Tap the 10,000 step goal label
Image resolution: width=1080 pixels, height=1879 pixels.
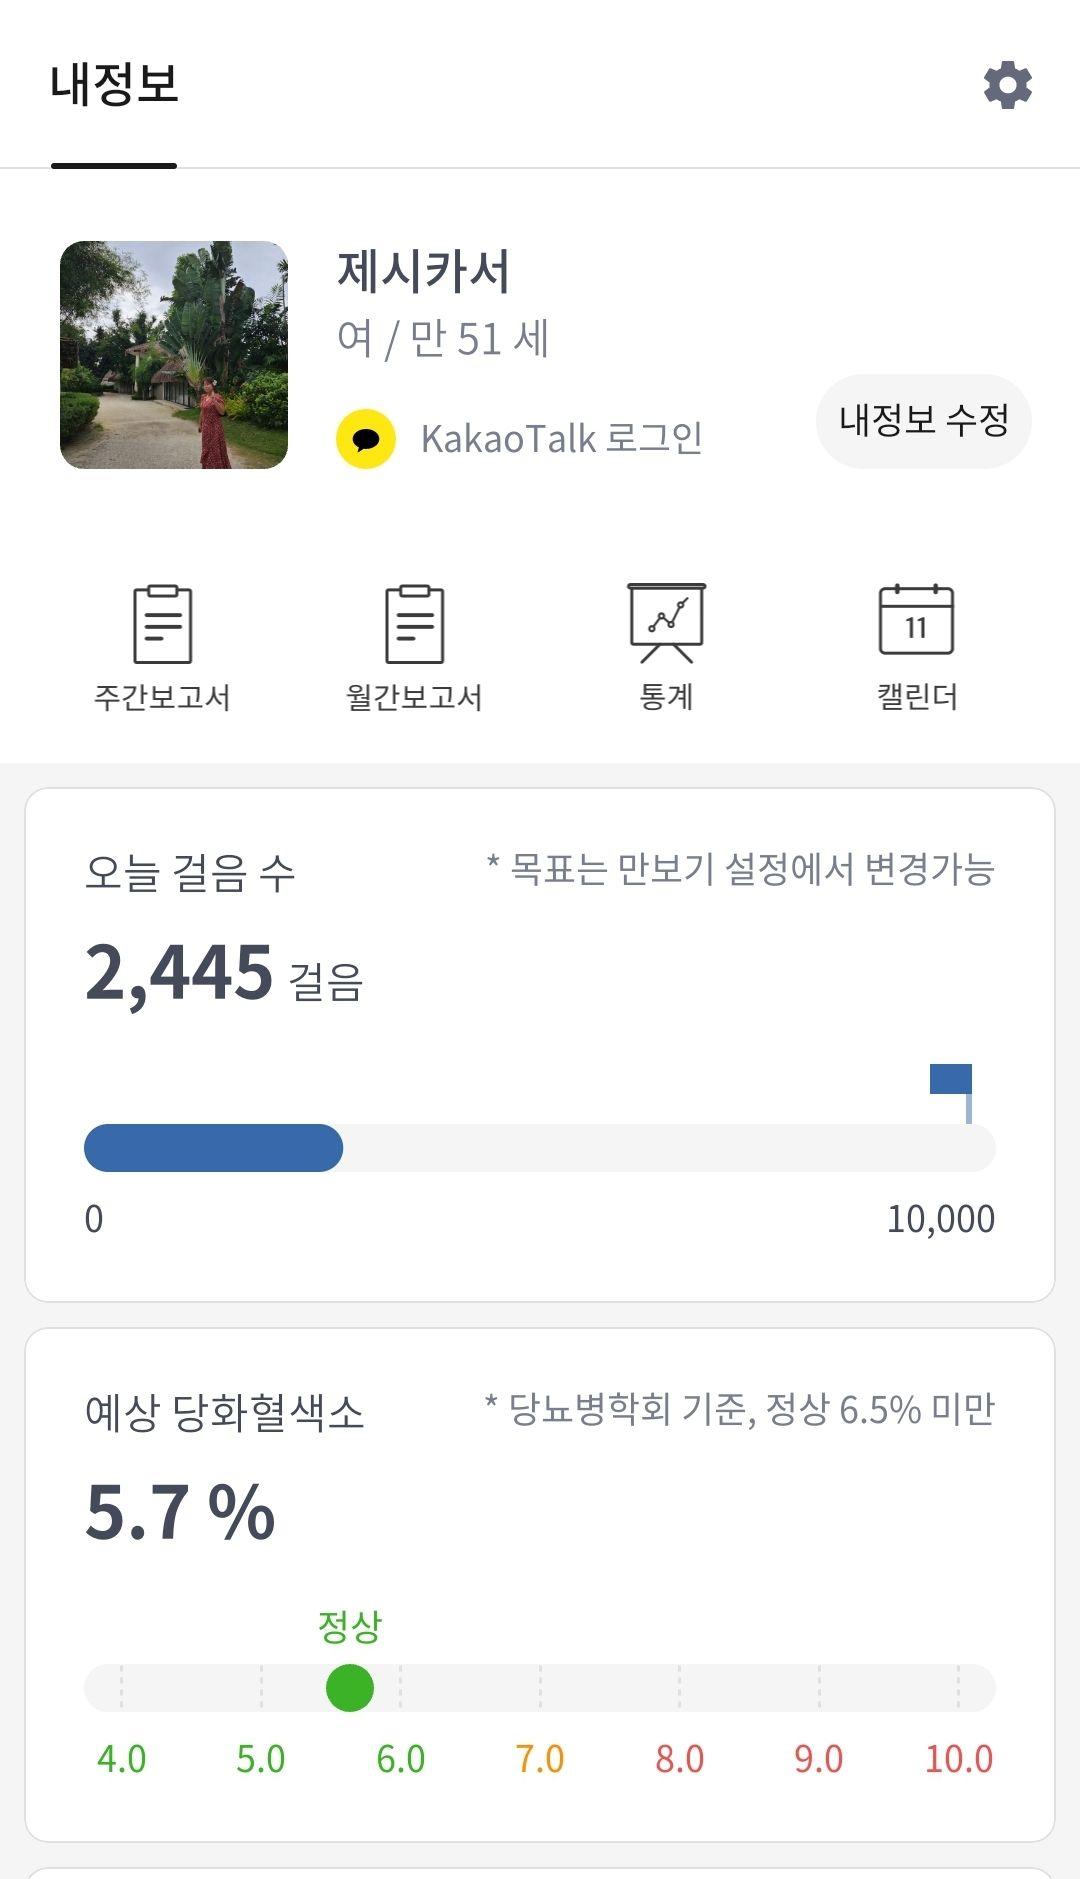click(x=940, y=1219)
